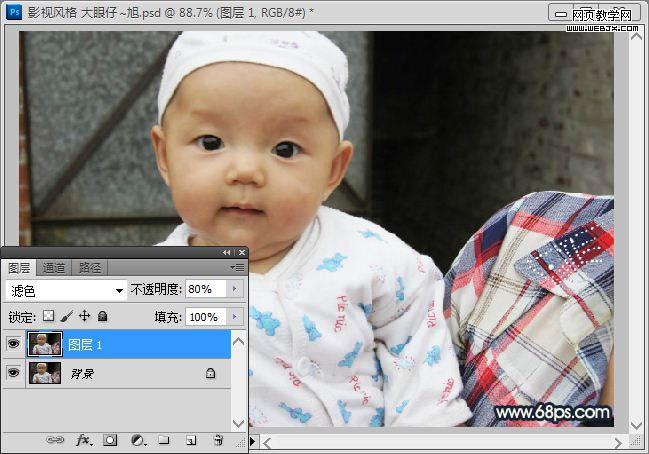The width and height of the screenshot is (649, 454).
Task: Collapse layers panel with double-arrow icon
Action: [226, 252]
